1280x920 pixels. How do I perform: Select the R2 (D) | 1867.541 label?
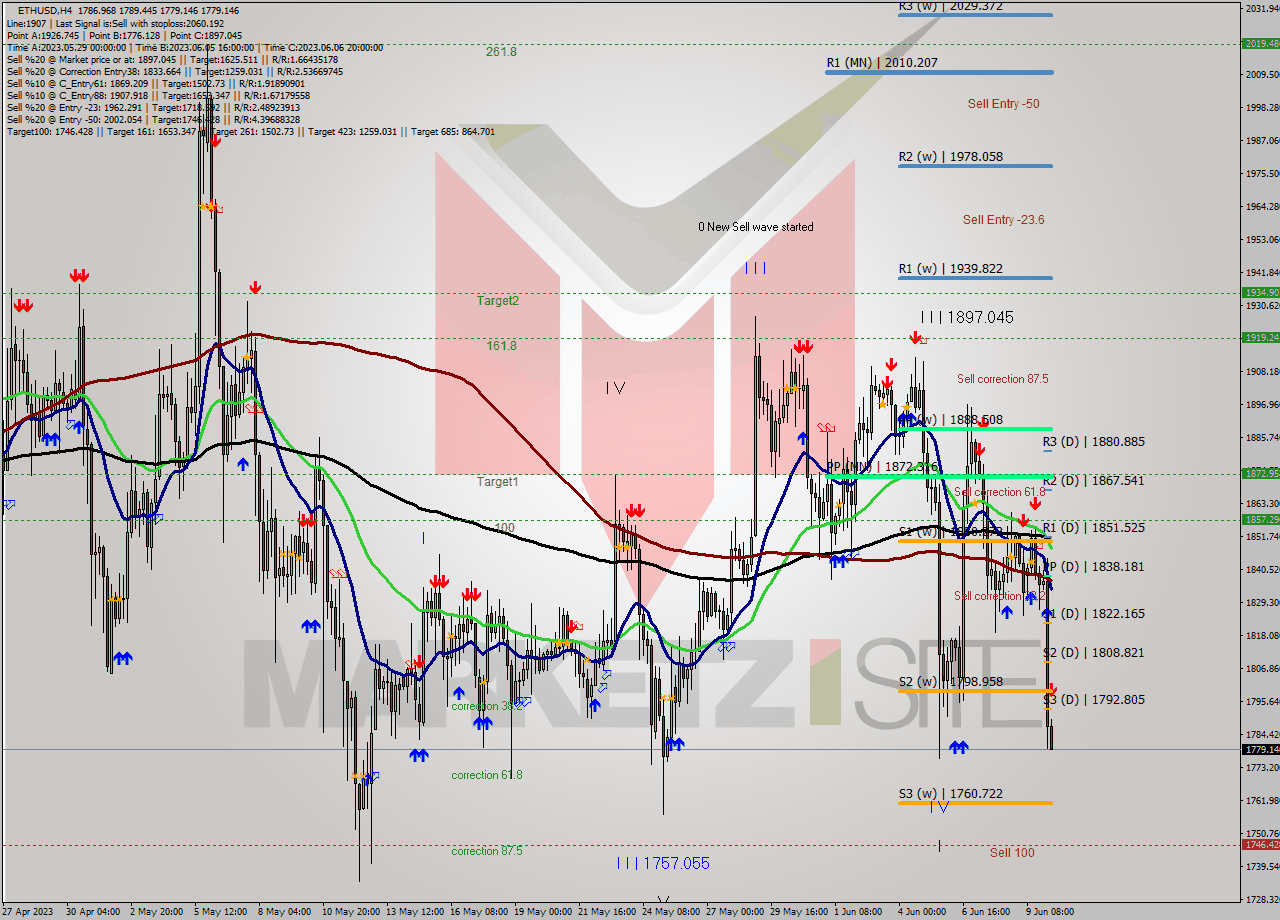(1094, 481)
